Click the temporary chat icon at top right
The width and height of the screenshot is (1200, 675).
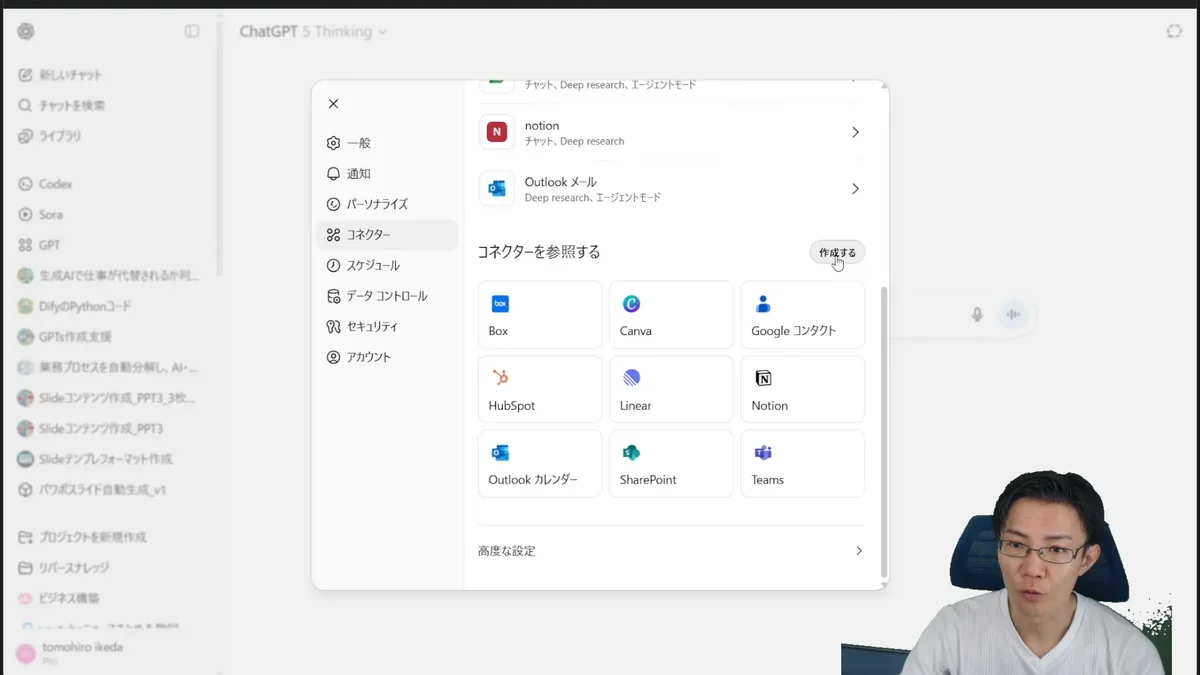pos(1174,31)
